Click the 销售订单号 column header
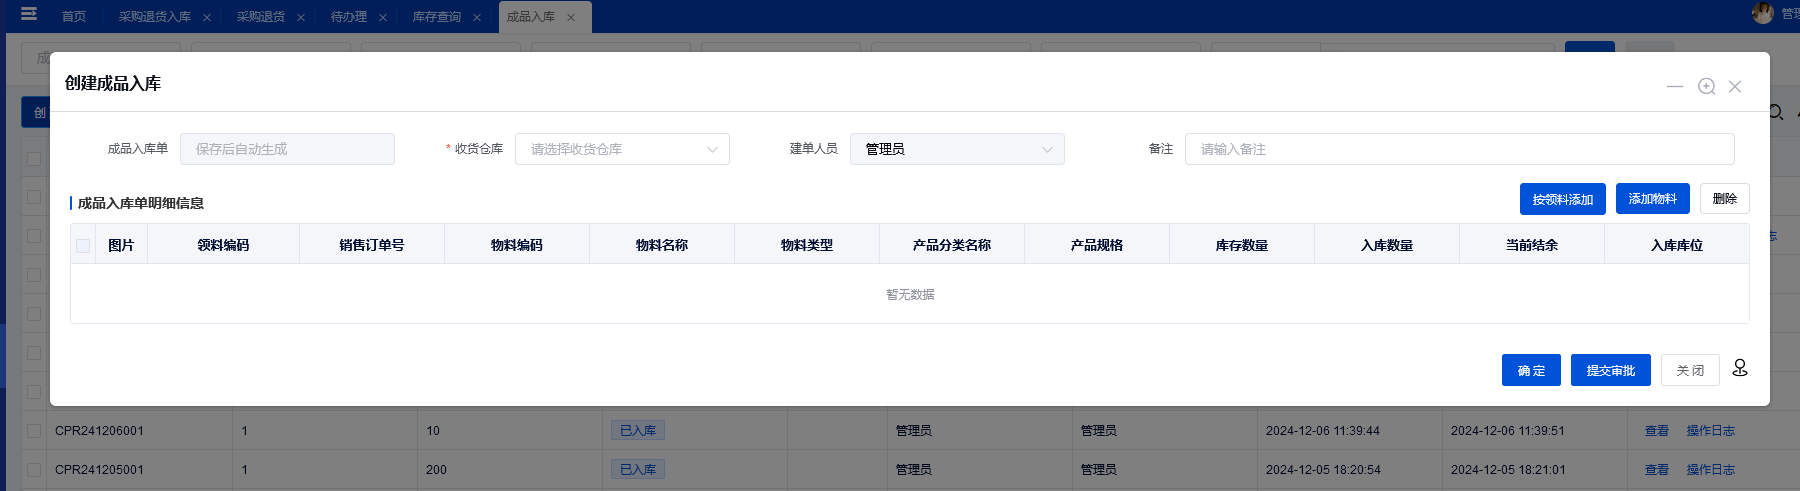 point(372,245)
